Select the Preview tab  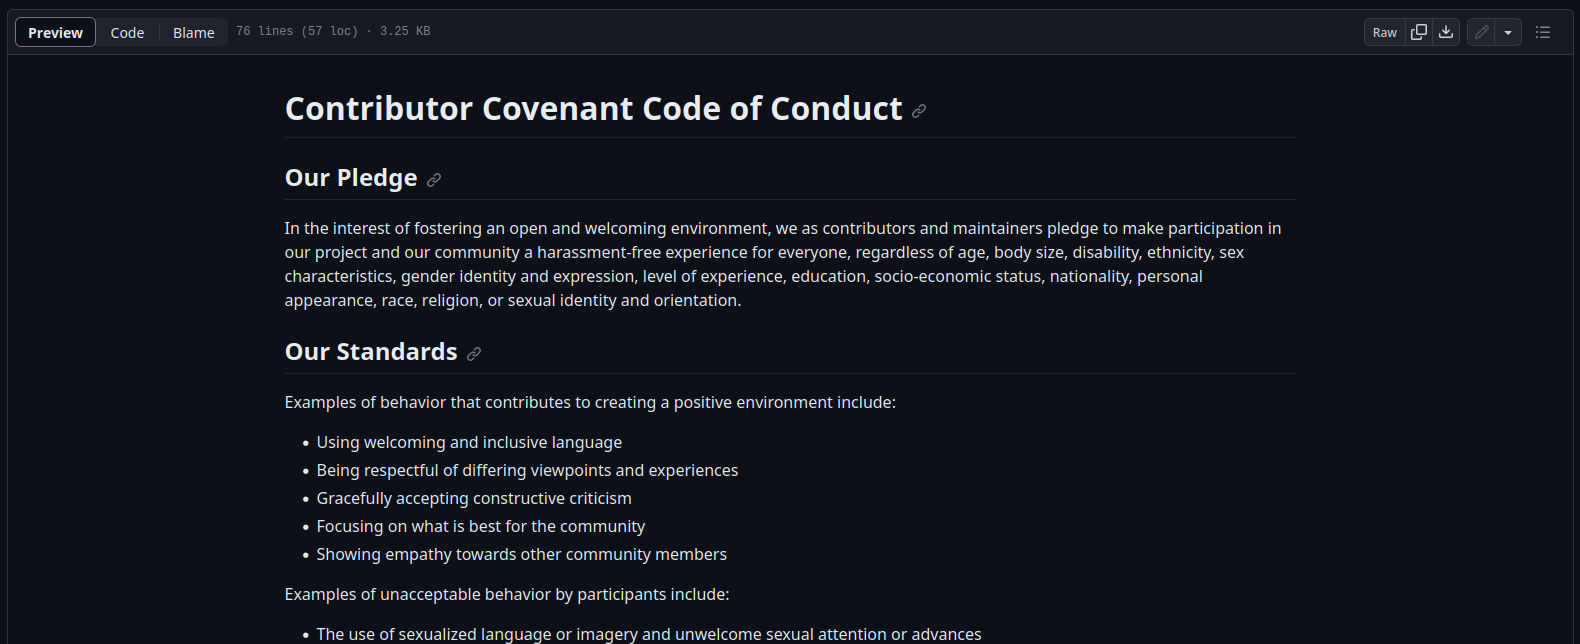55,31
